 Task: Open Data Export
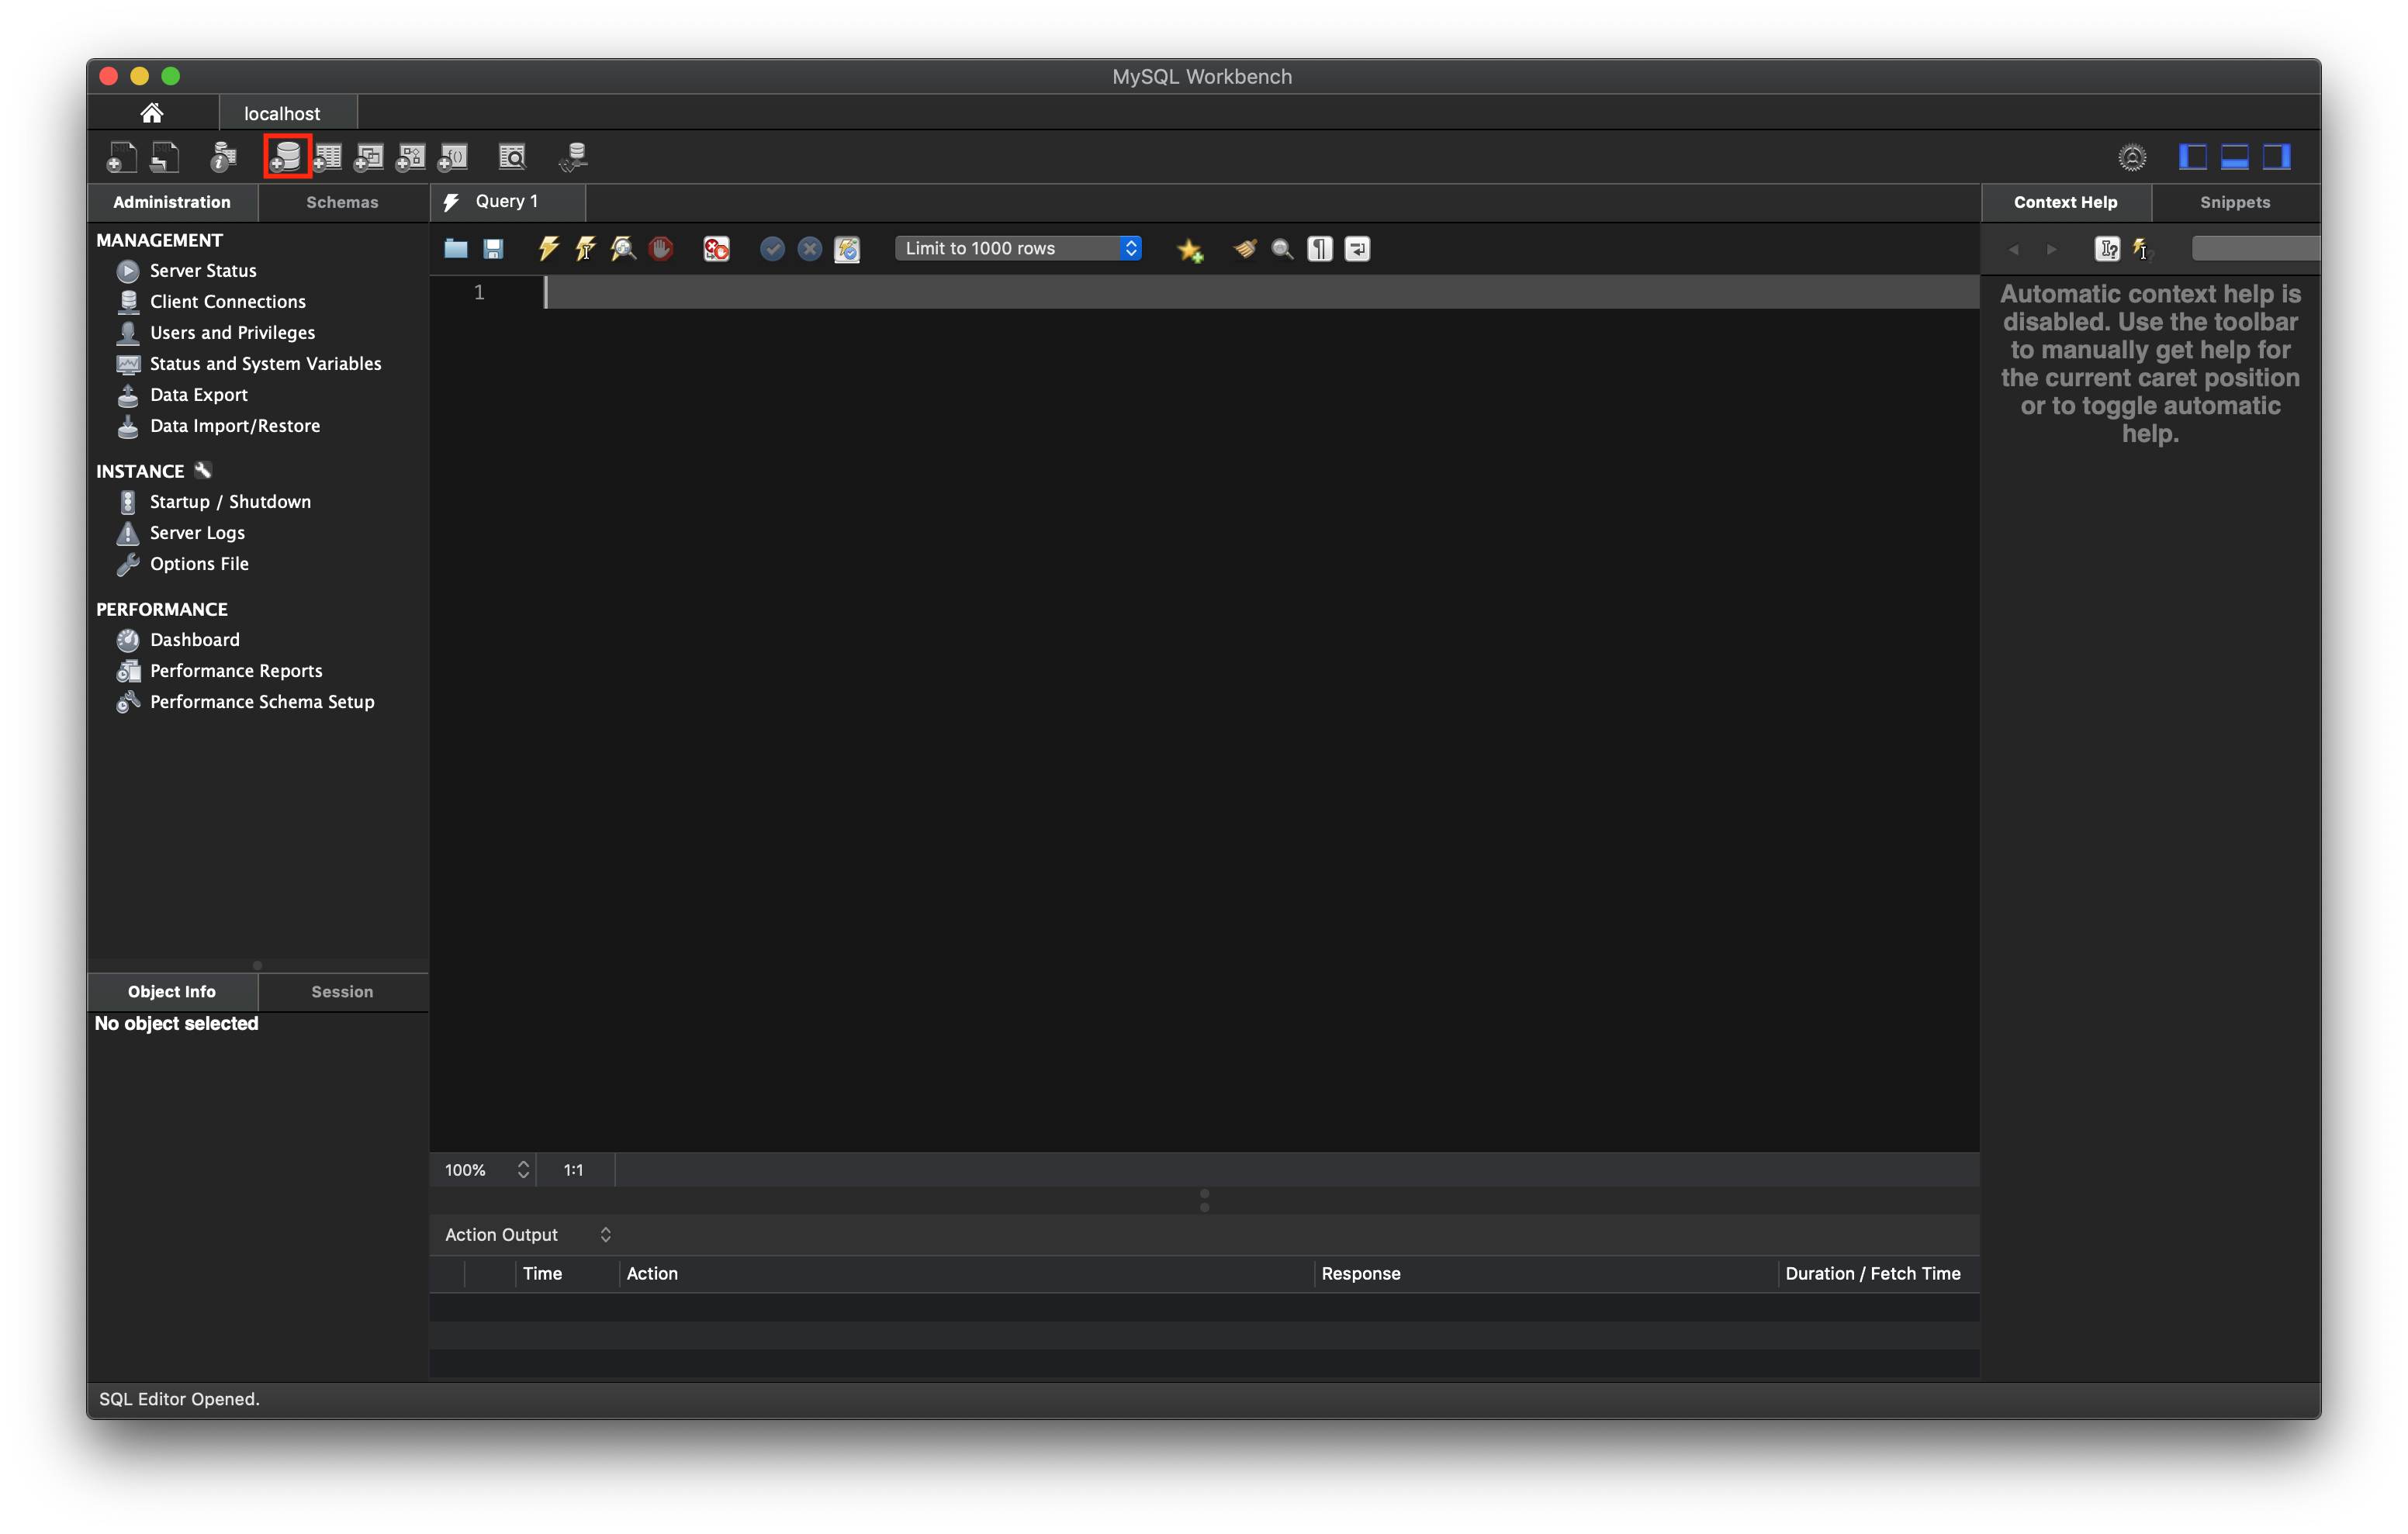198,395
